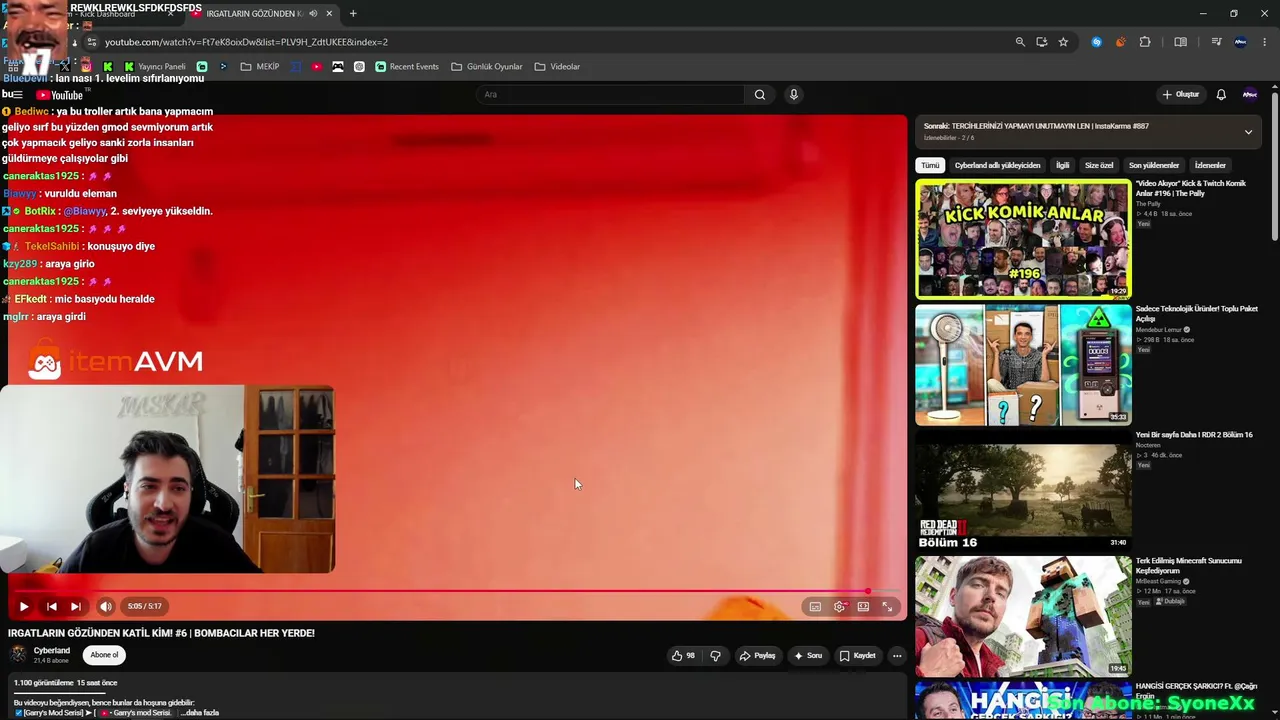
Task: Open the YouTube bookmark icon
Action: pos(317,67)
